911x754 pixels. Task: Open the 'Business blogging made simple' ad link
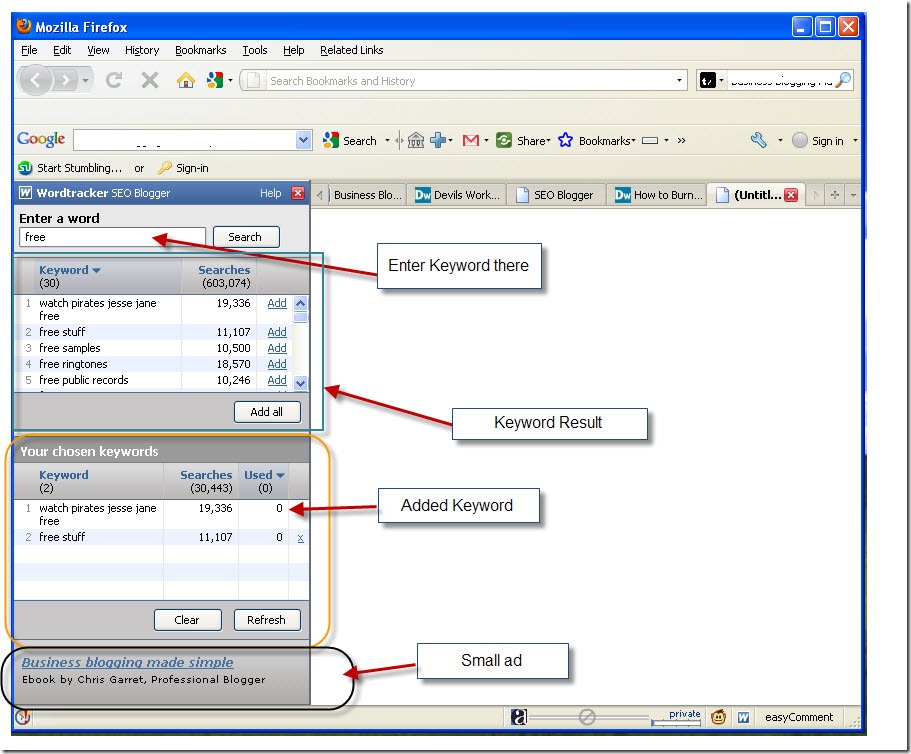click(128, 662)
